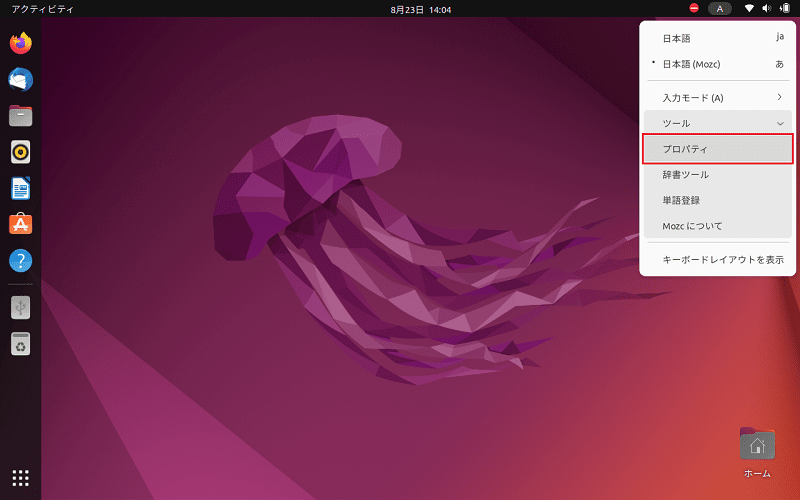The image size is (800, 500).
Task: Open LibreOffice Writer from the dock
Action: click(20, 188)
